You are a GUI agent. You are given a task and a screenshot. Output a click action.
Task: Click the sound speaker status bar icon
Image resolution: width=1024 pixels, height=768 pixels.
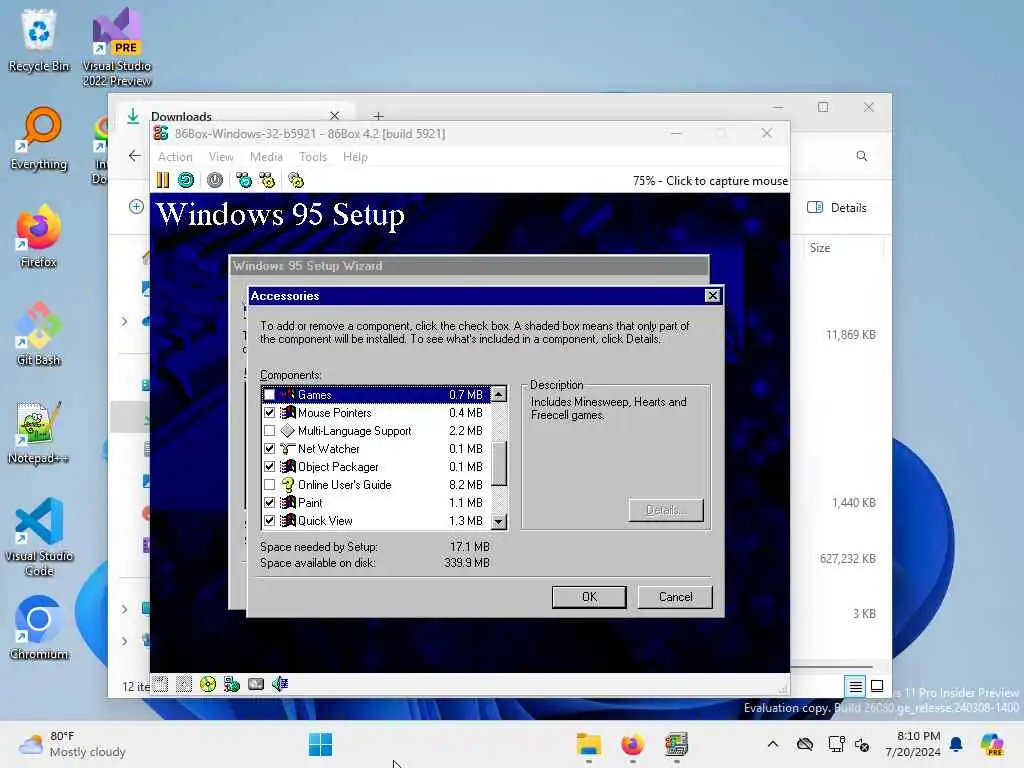point(280,684)
